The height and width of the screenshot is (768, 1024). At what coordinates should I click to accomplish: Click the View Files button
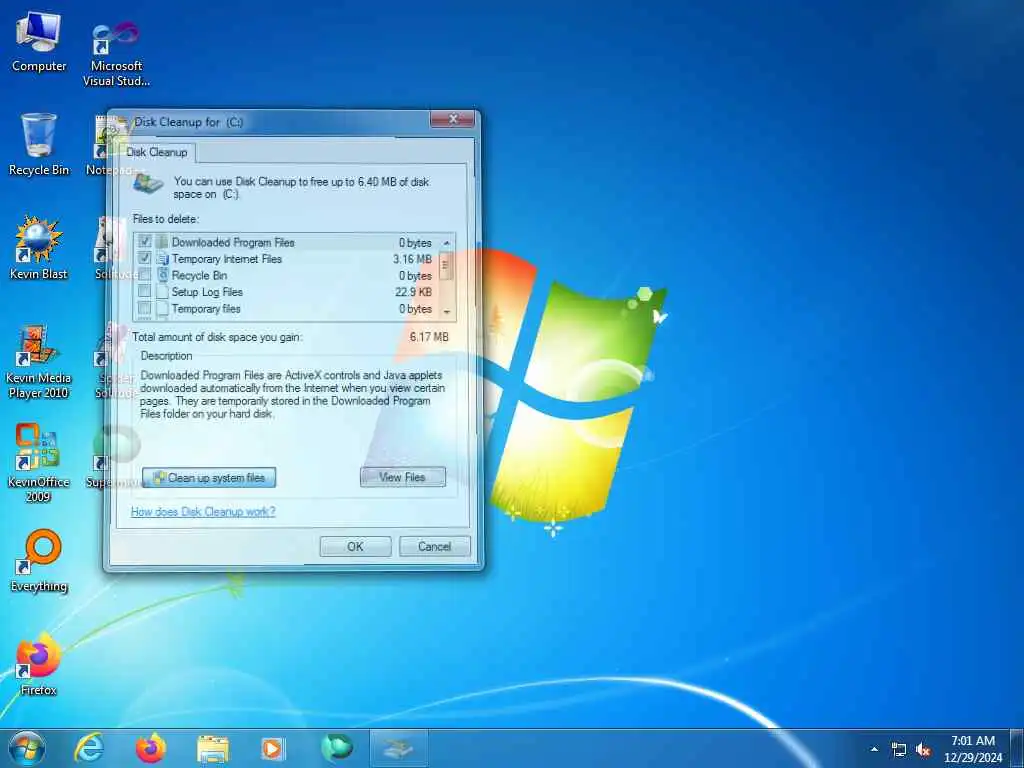point(402,477)
